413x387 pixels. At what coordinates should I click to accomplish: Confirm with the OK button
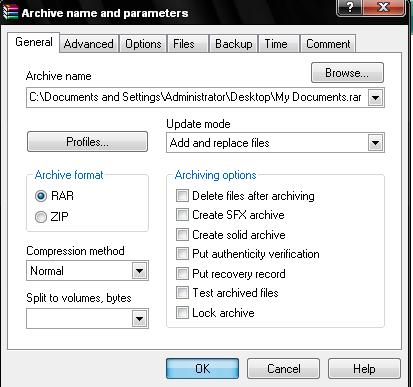click(203, 369)
